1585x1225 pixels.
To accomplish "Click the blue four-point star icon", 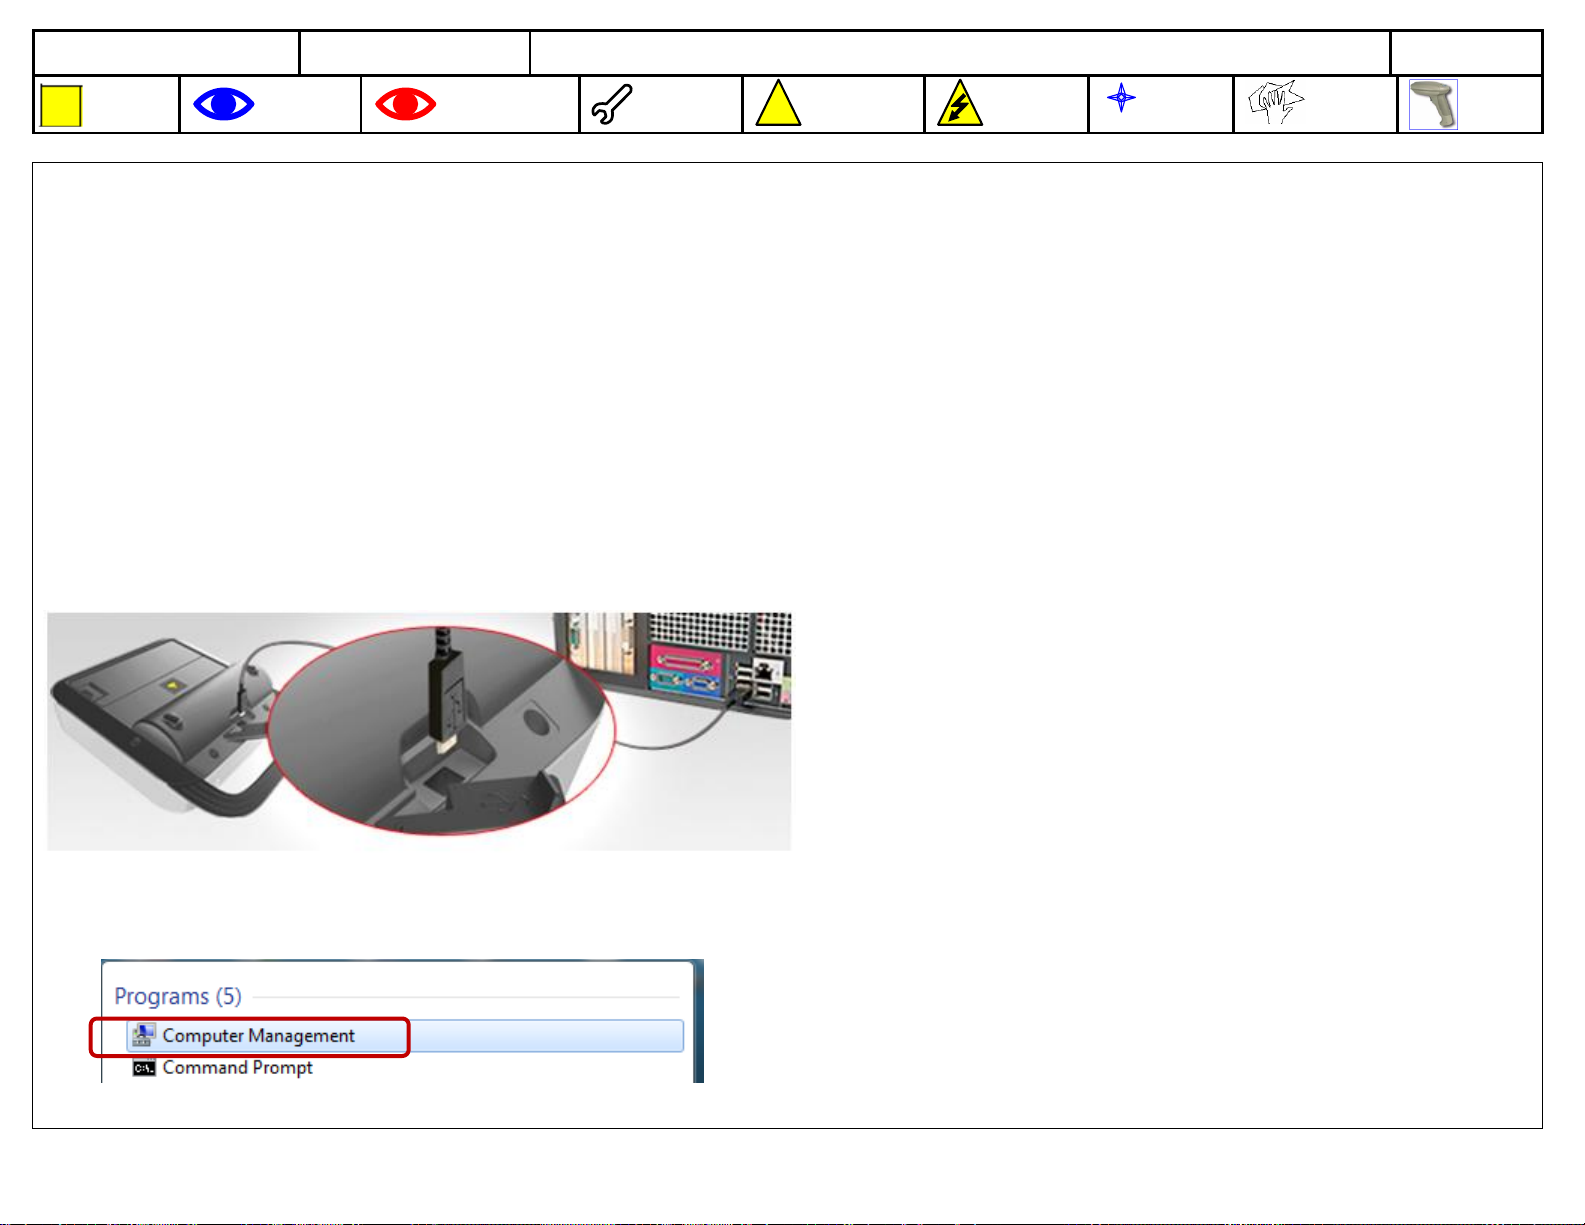I will 1122,97.
